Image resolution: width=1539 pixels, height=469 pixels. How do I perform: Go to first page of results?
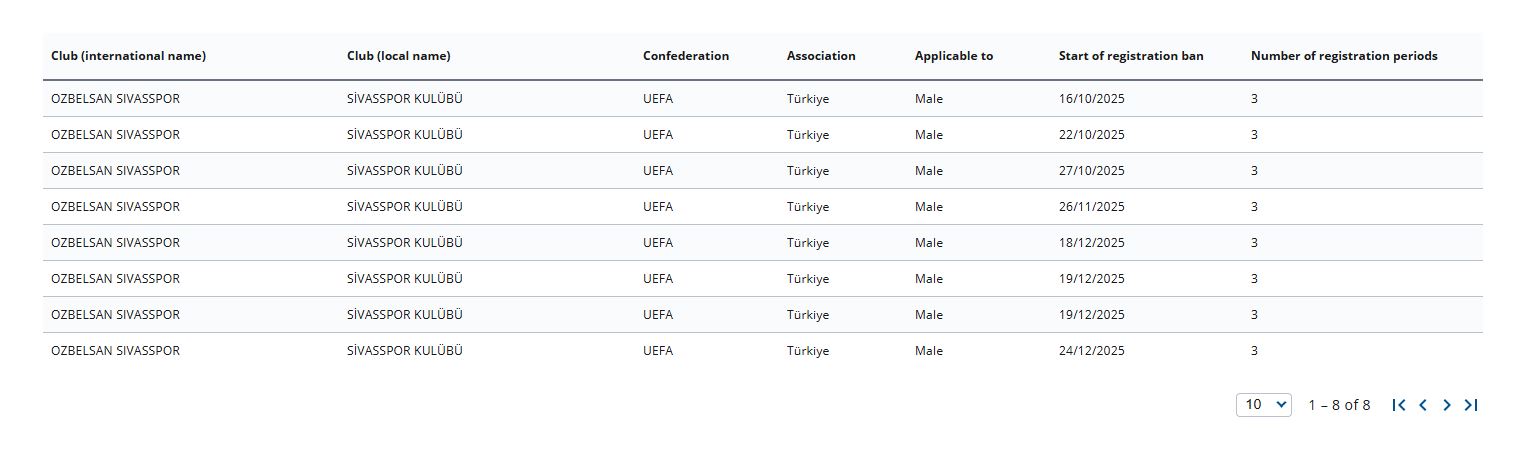1399,405
